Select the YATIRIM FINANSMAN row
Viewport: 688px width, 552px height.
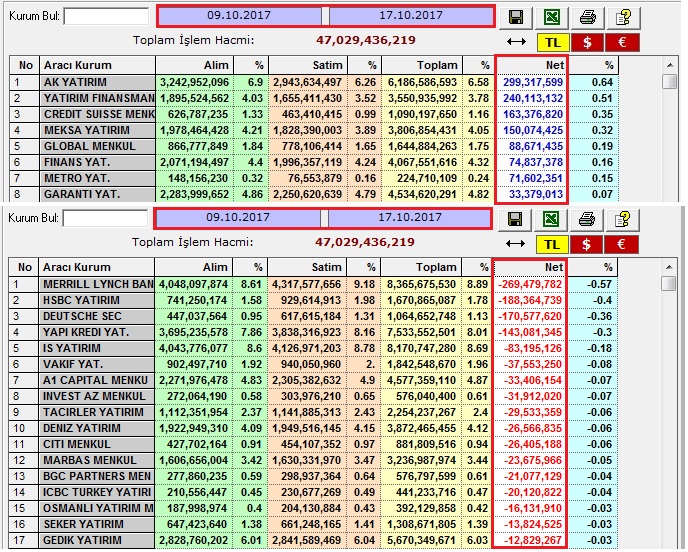314,98
